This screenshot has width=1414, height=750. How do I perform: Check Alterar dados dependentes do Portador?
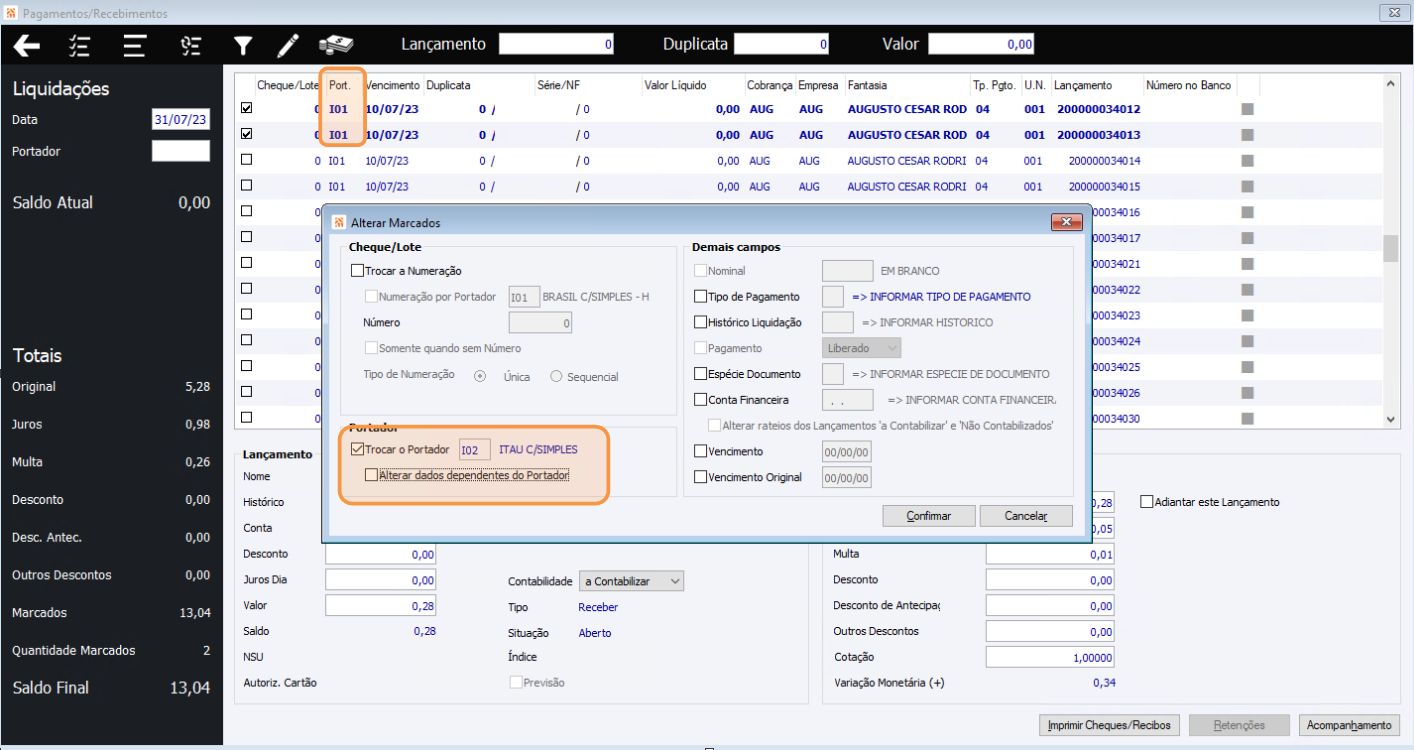pos(372,475)
